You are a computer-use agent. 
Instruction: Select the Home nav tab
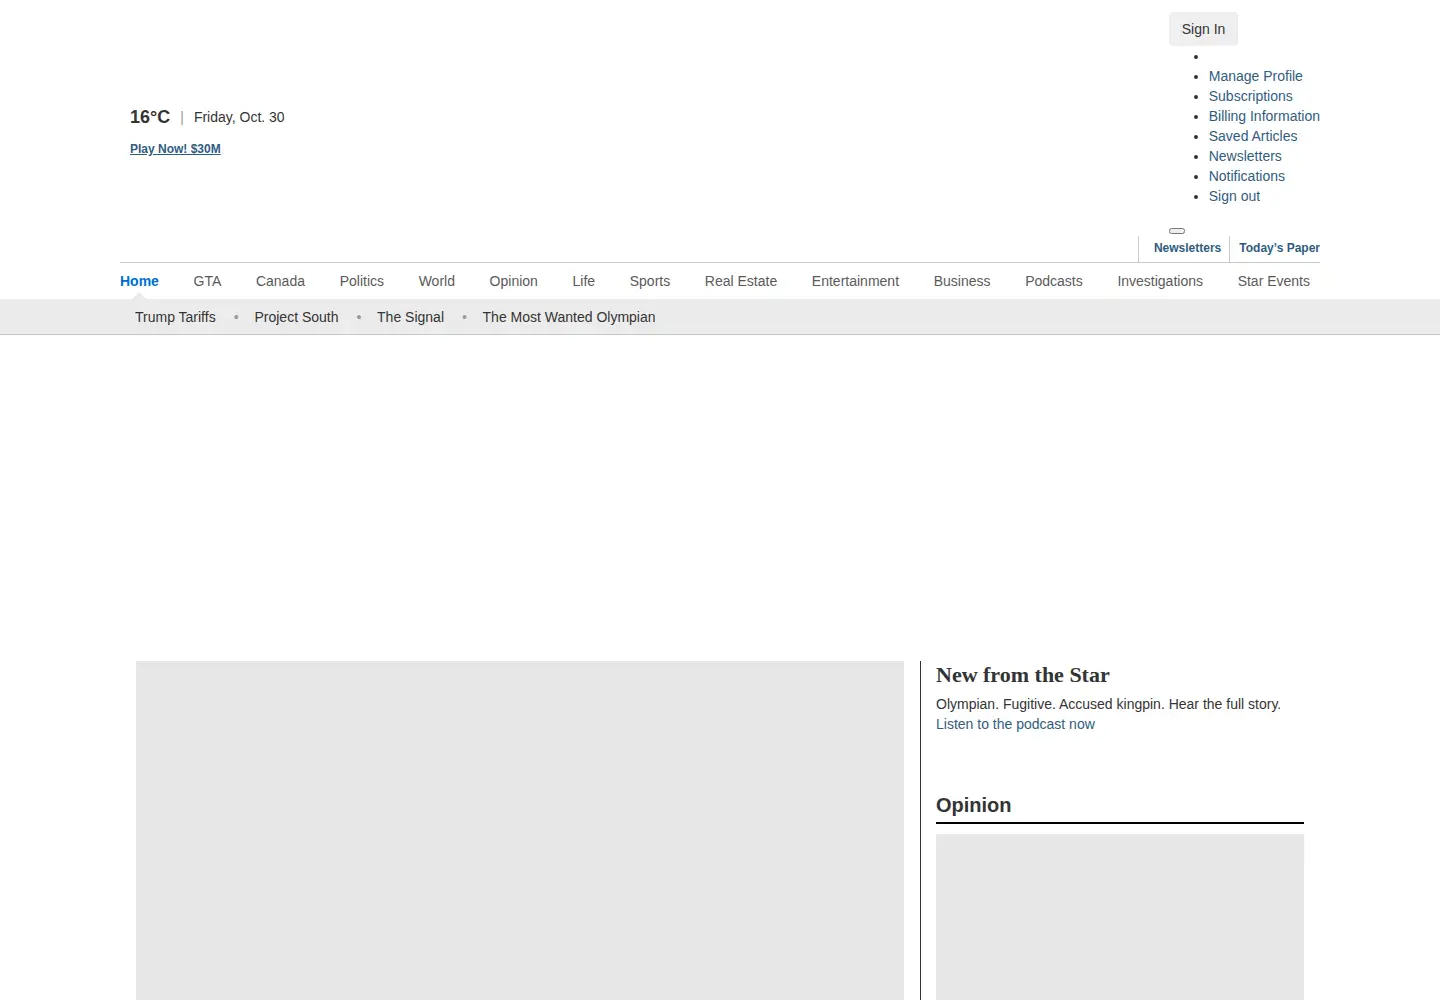pos(139,281)
